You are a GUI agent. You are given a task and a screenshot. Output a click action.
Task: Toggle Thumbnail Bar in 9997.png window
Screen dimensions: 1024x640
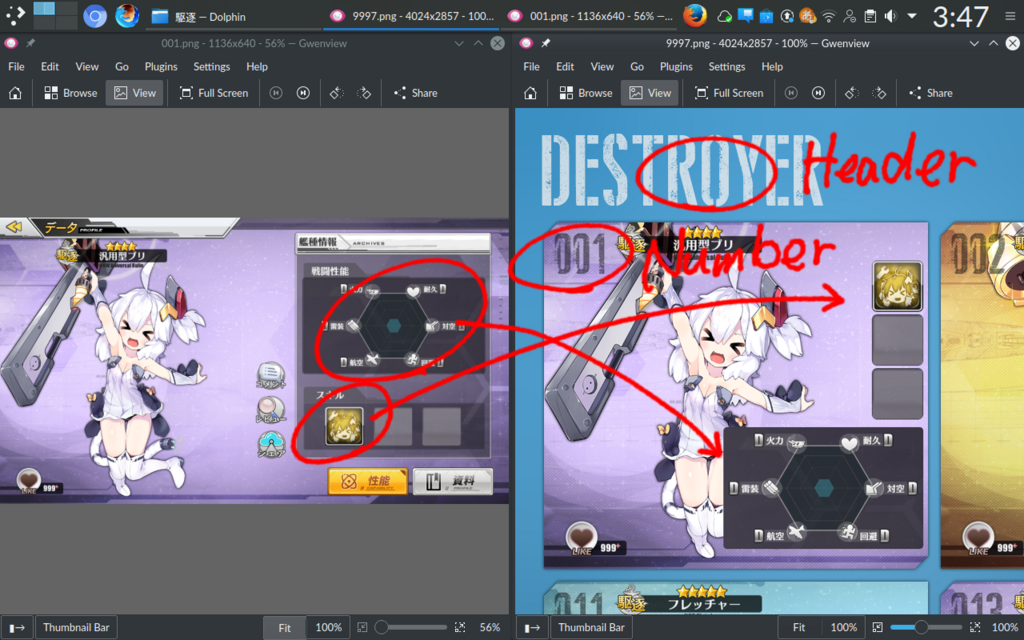tap(591, 628)
